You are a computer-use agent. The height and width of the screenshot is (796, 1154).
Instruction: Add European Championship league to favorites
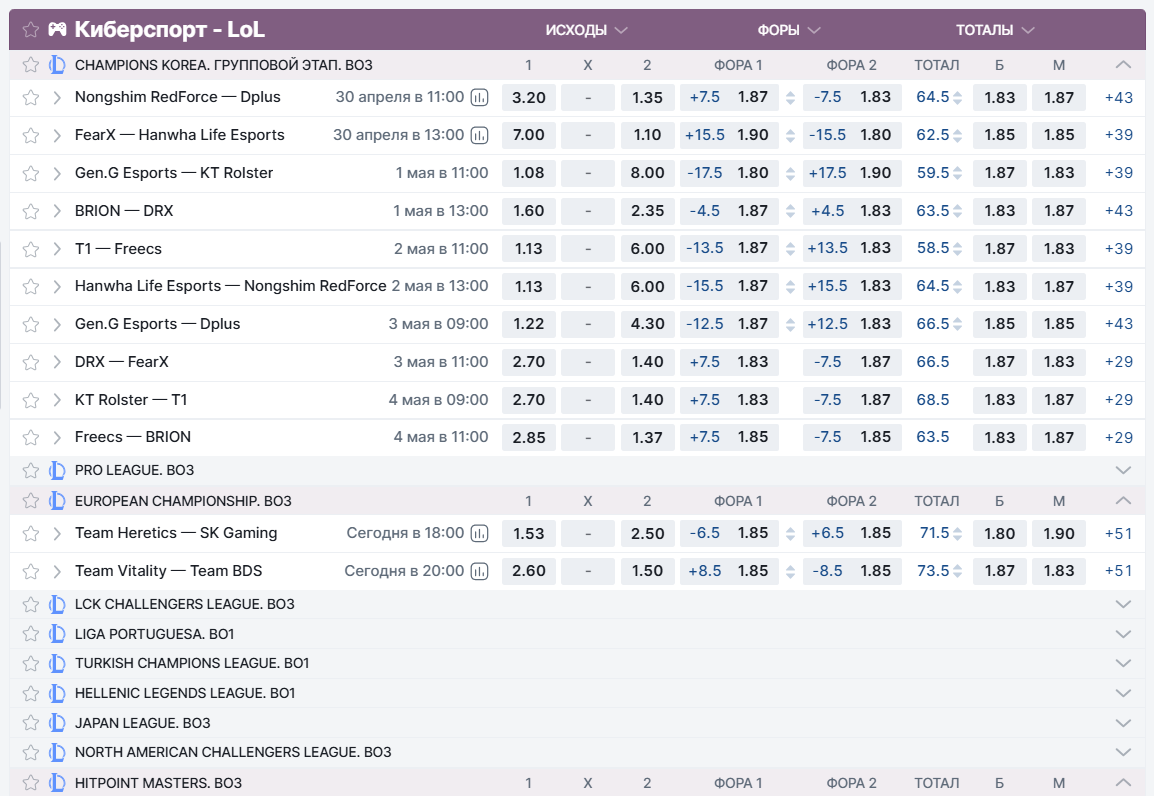coord(31,501)
